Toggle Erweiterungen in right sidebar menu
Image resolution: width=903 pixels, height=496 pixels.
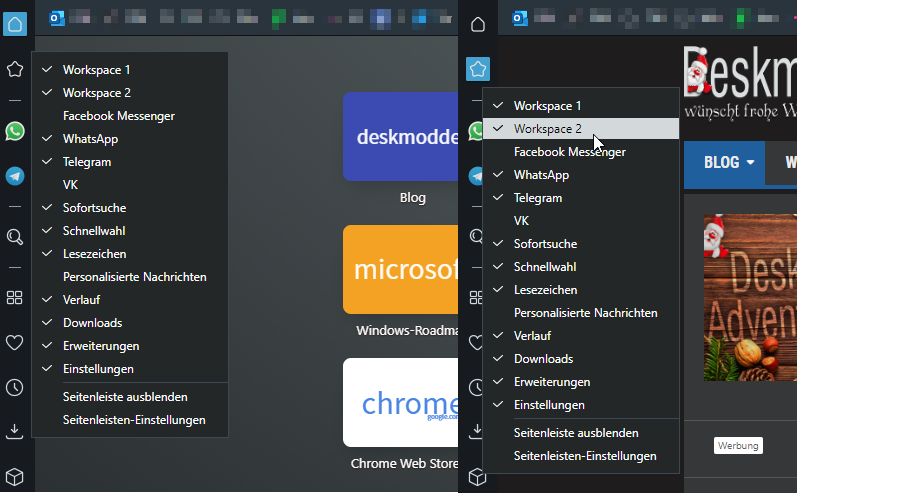click(581, 382)
